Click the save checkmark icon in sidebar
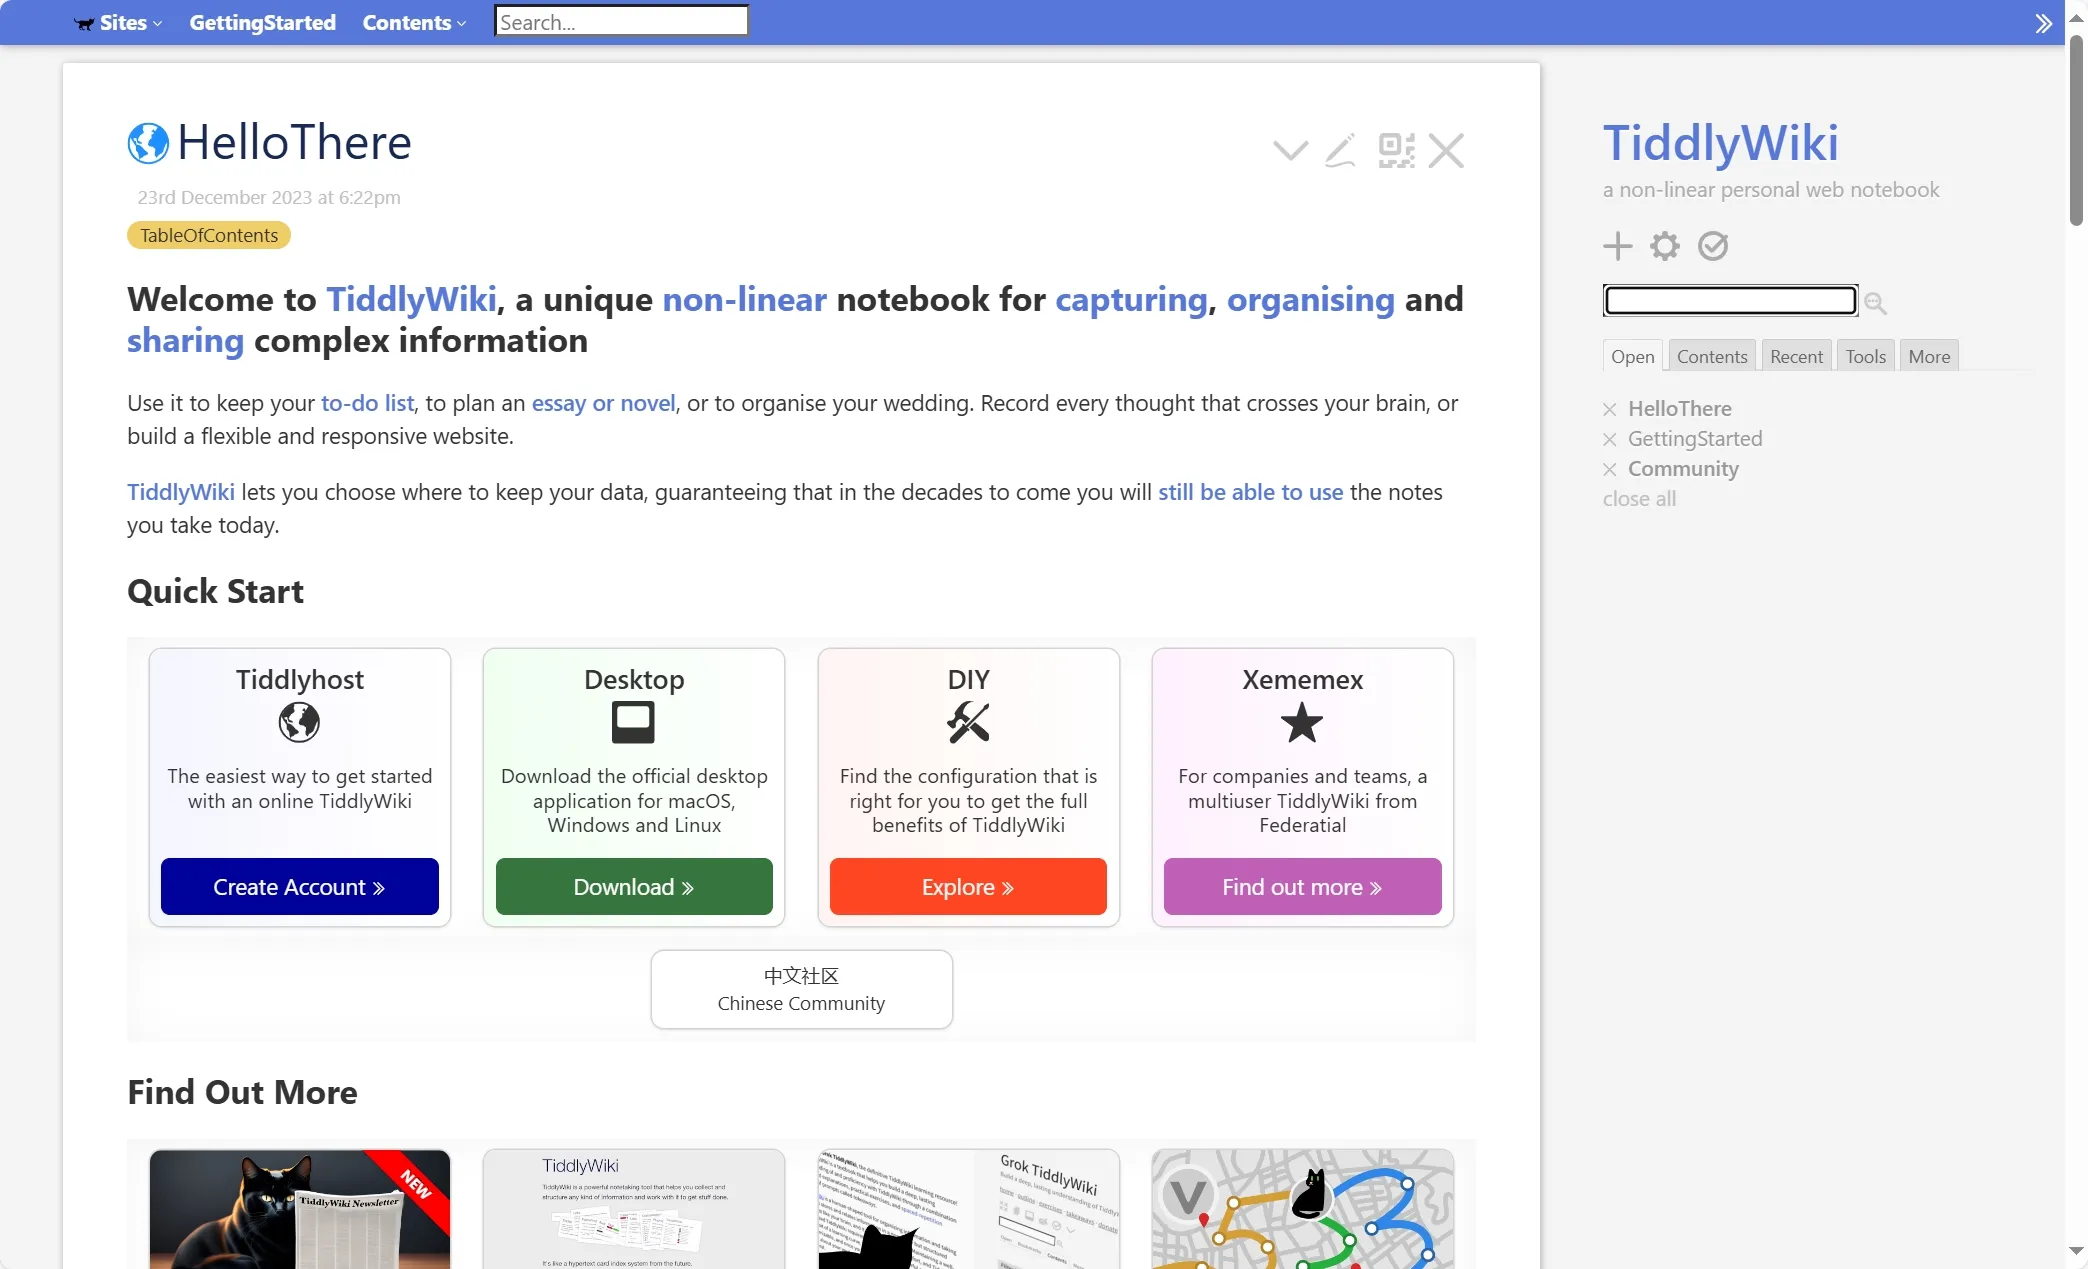This screenshot has height=1269, width=2088. pos(1712,245)
